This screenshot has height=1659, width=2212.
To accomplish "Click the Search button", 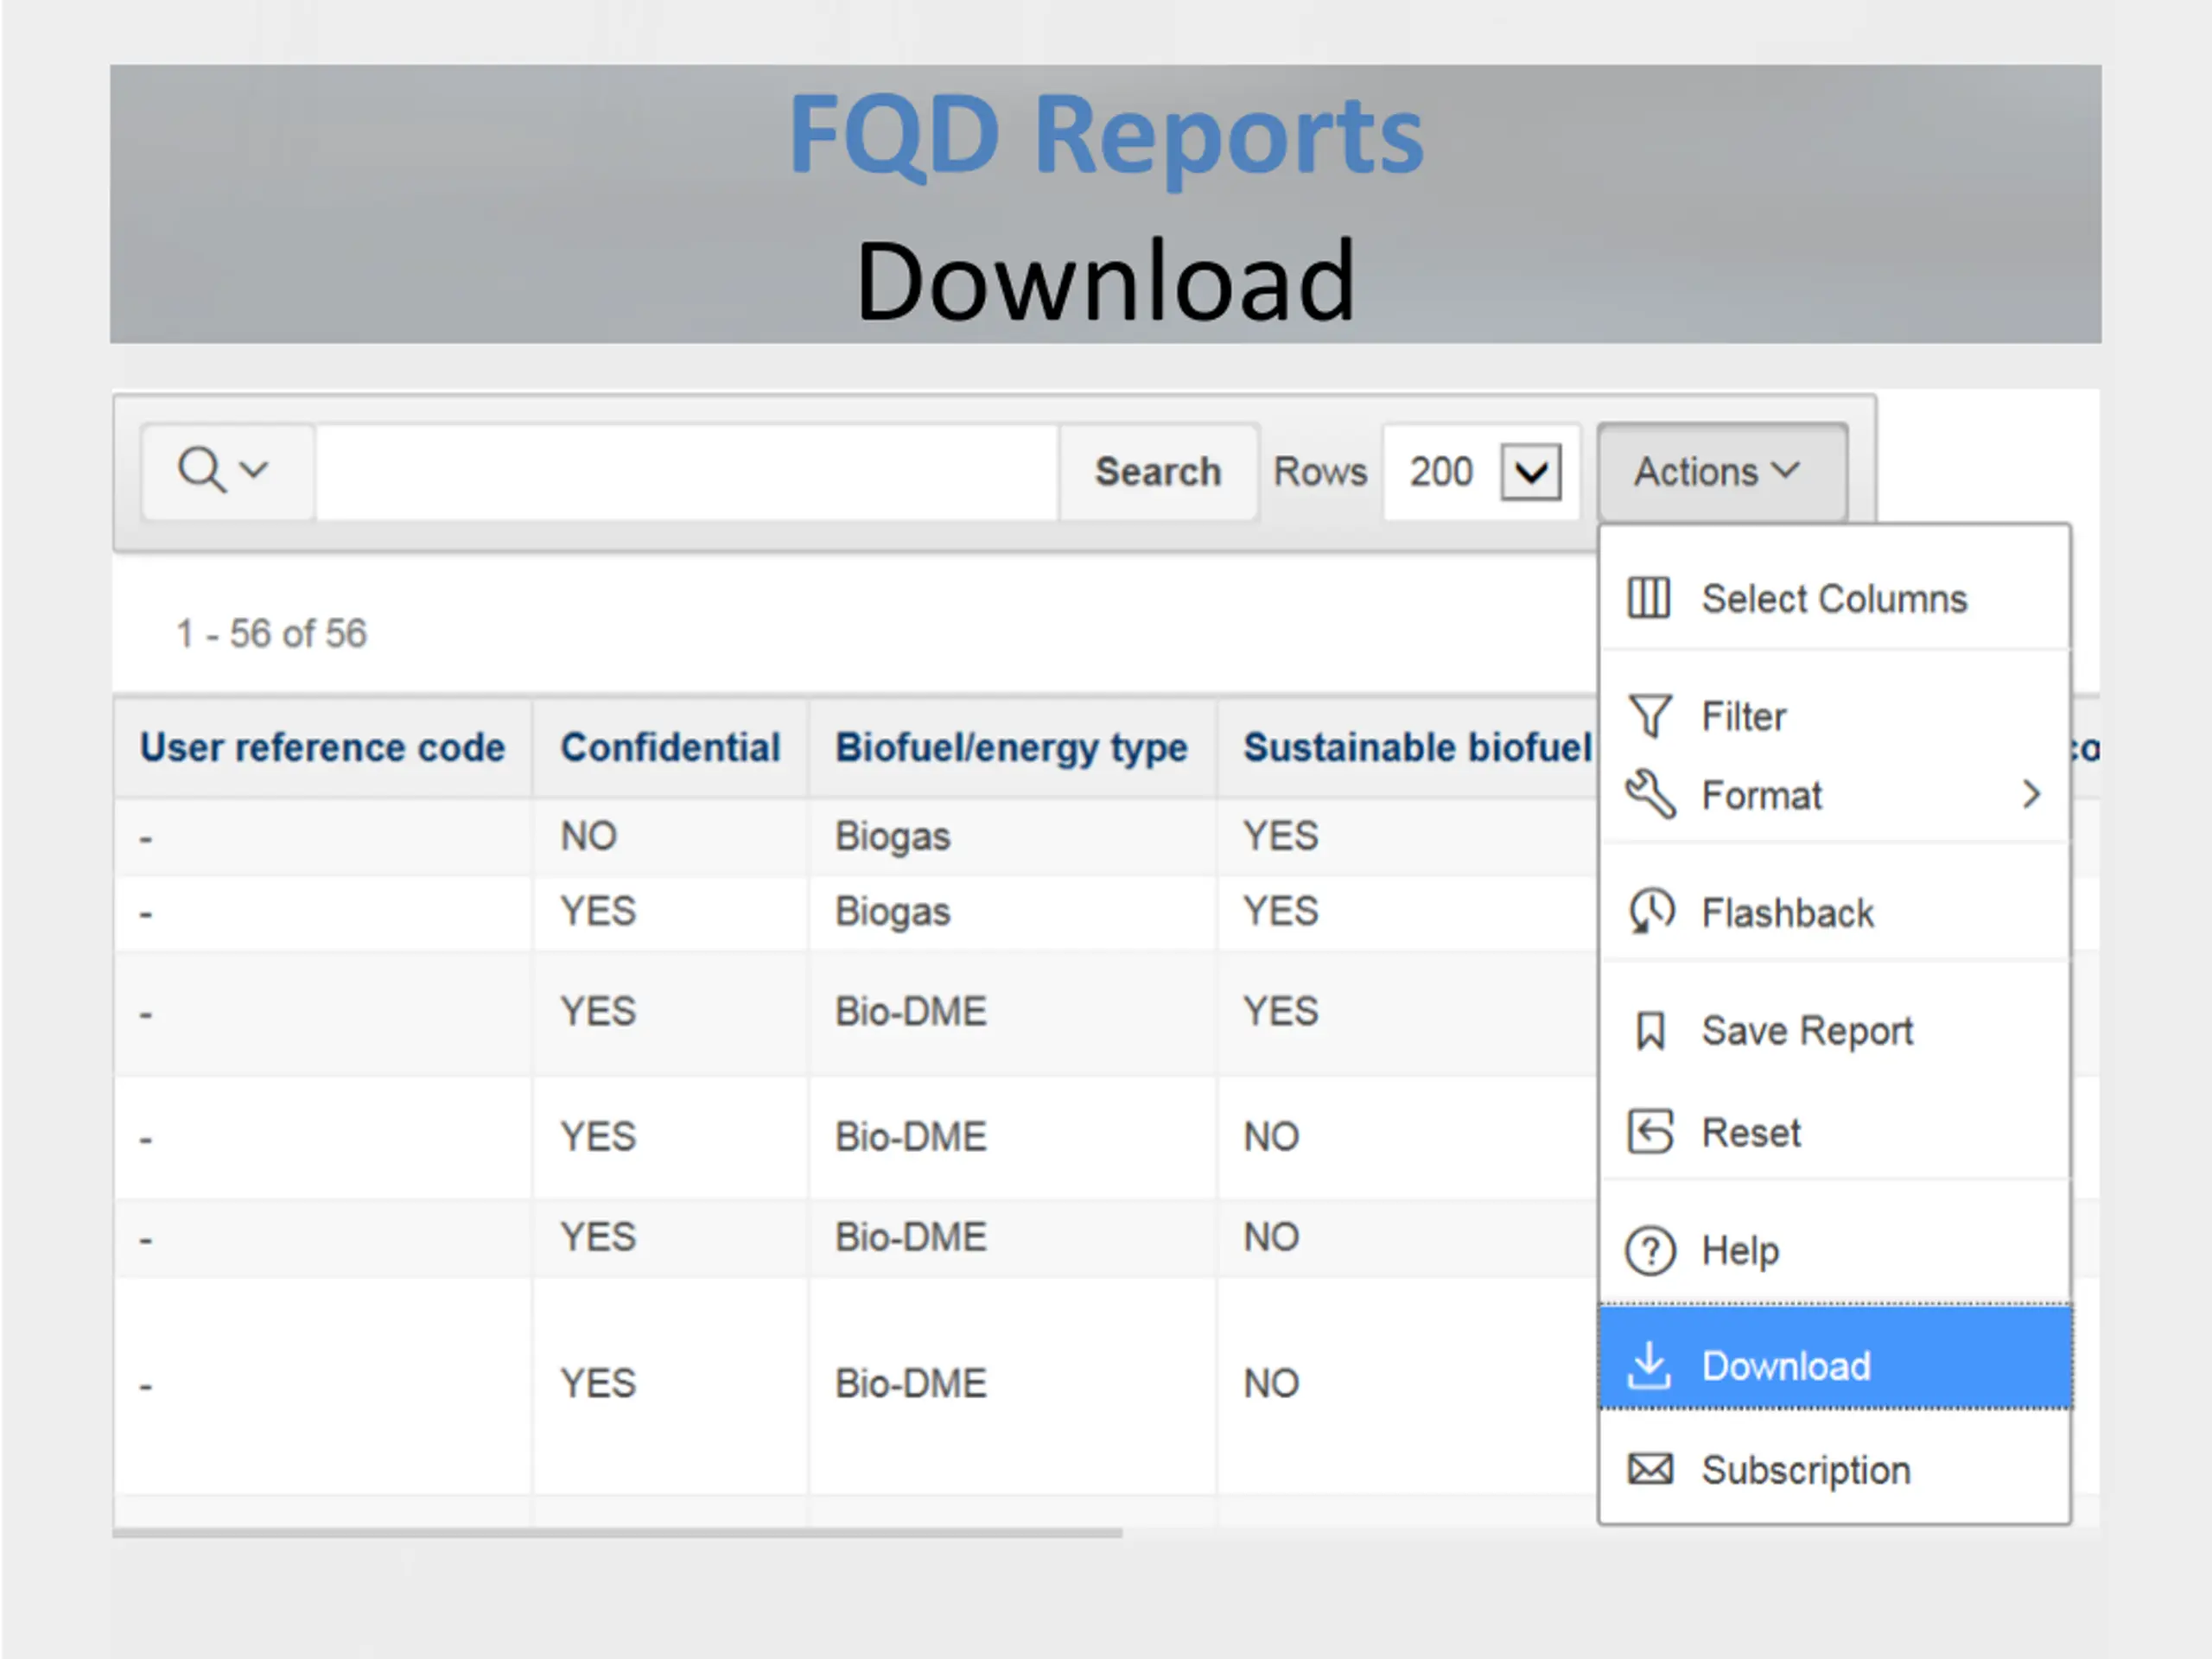I will [1158, 471].
